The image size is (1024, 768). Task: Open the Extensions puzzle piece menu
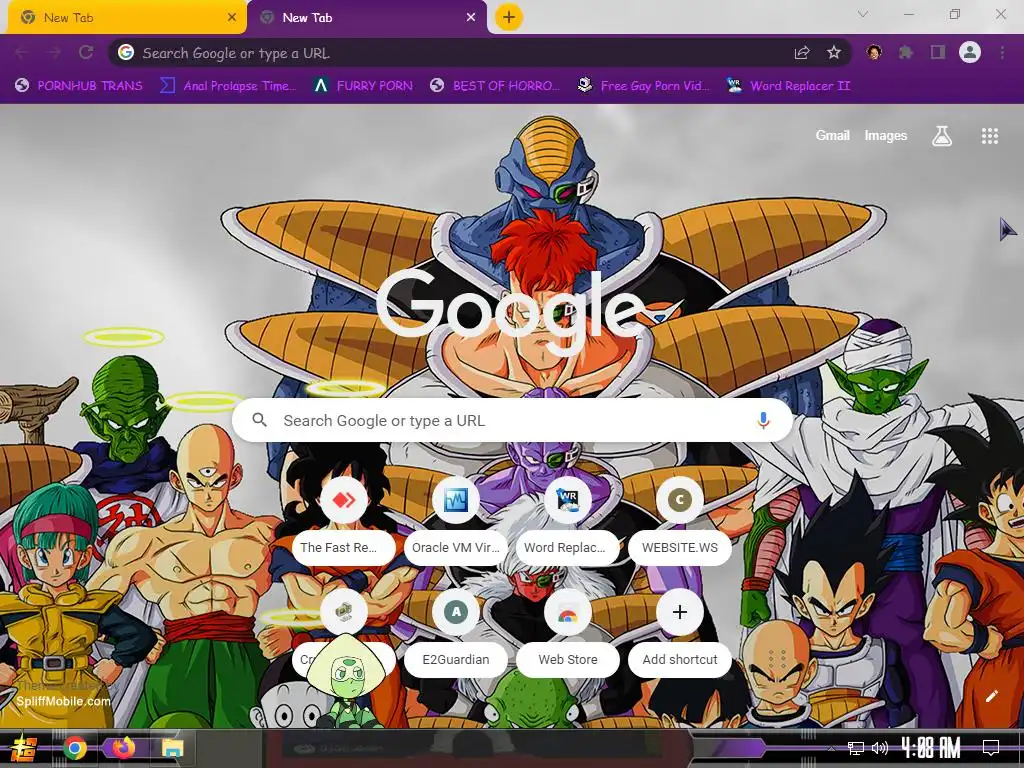[906, 52]
